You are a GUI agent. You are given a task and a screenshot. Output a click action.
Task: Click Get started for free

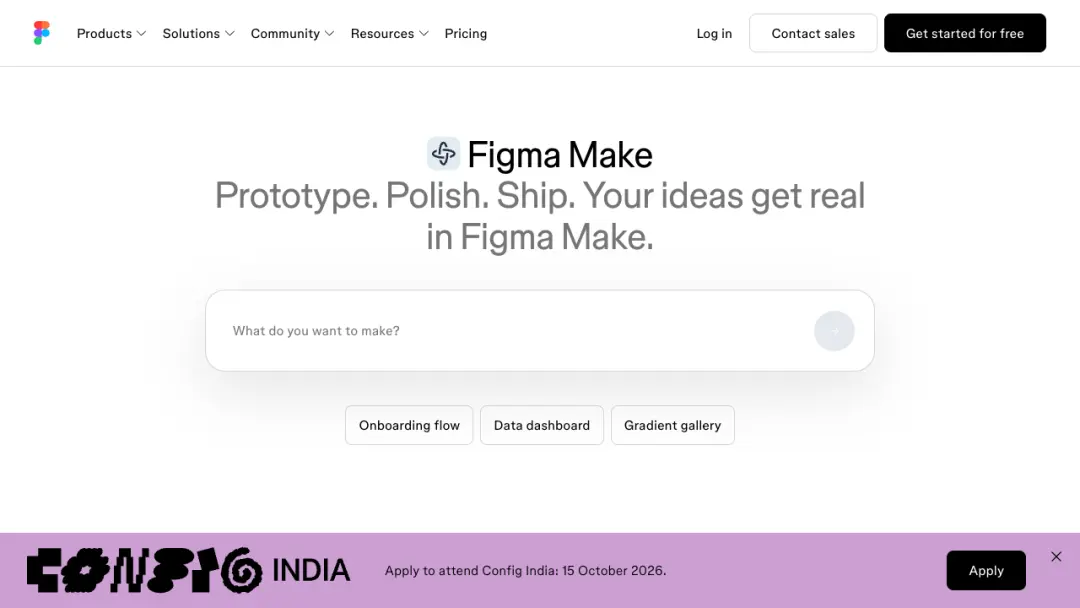tap(965, 33)
